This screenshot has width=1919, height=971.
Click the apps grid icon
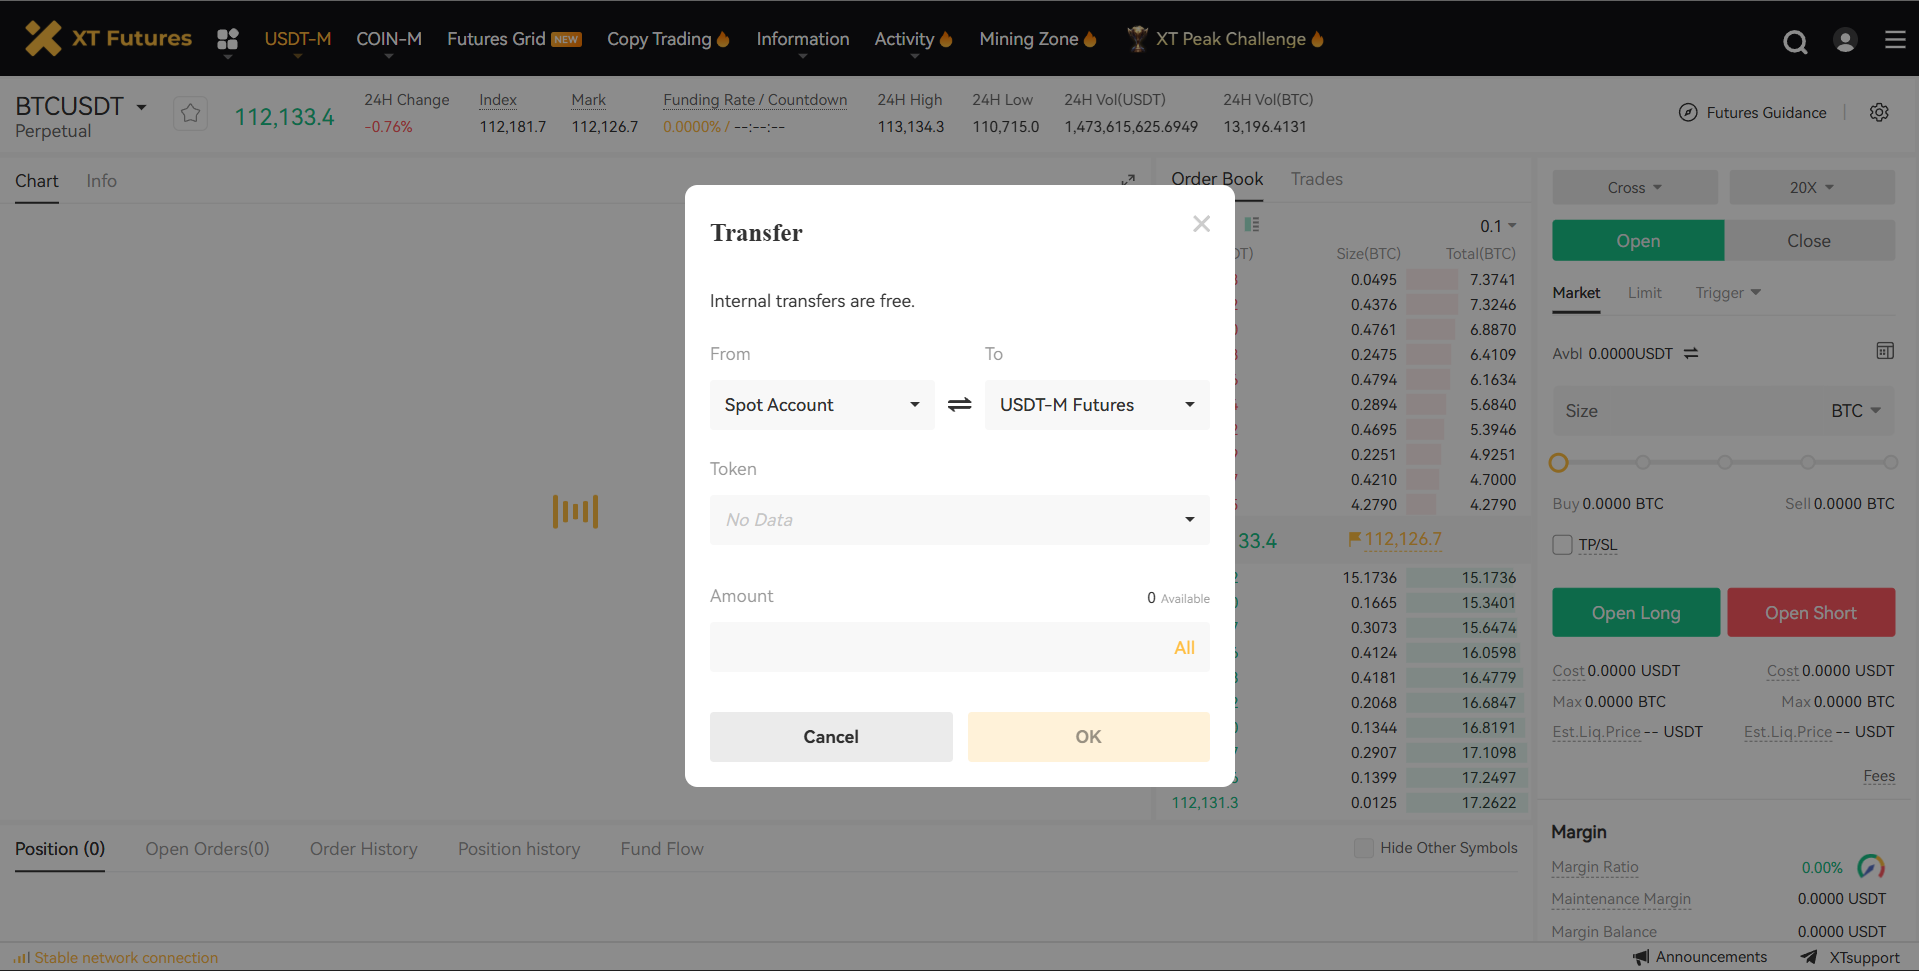coord(228,39)
